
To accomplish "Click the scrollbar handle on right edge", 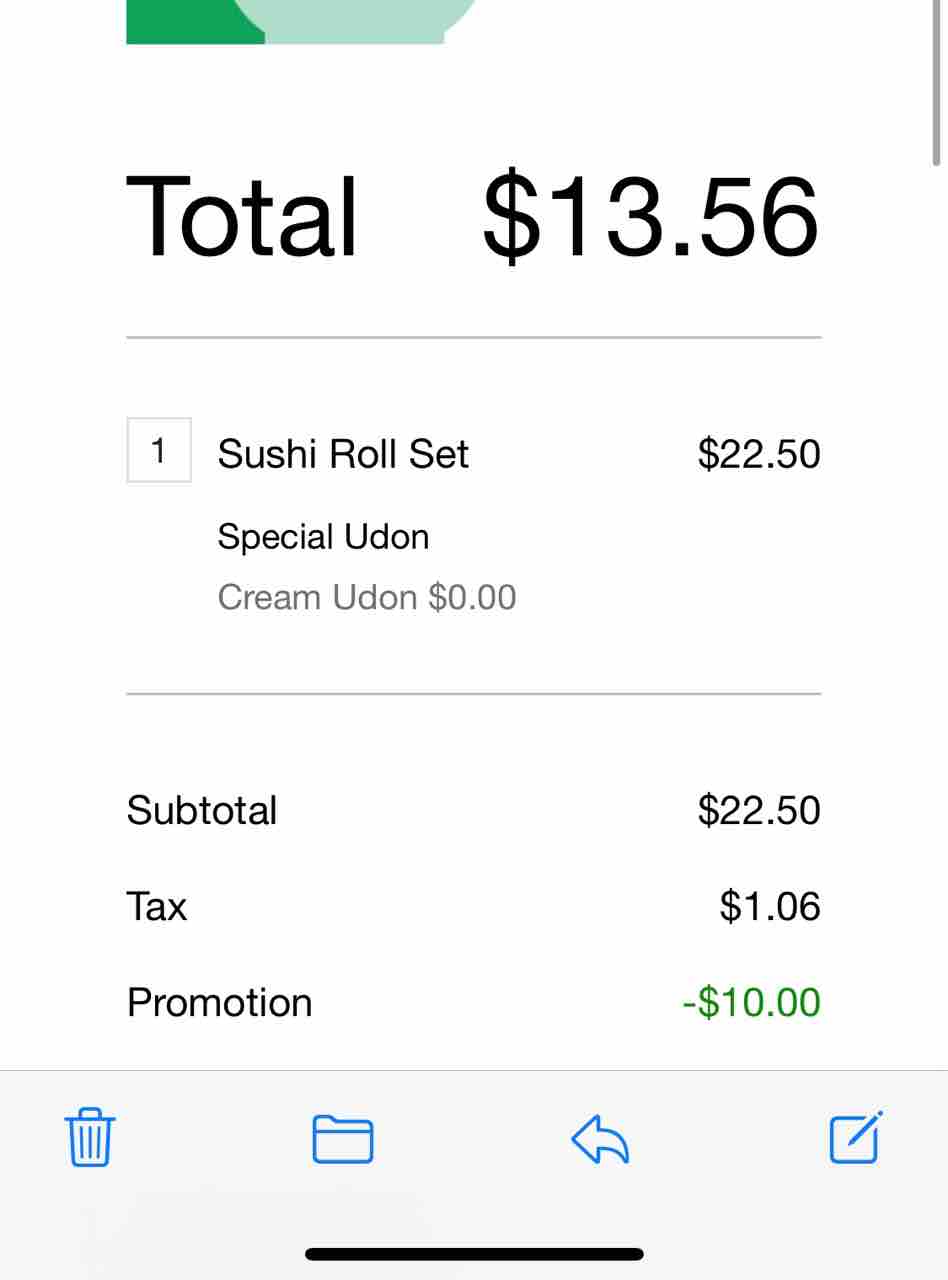I will (x=937, y=80).
